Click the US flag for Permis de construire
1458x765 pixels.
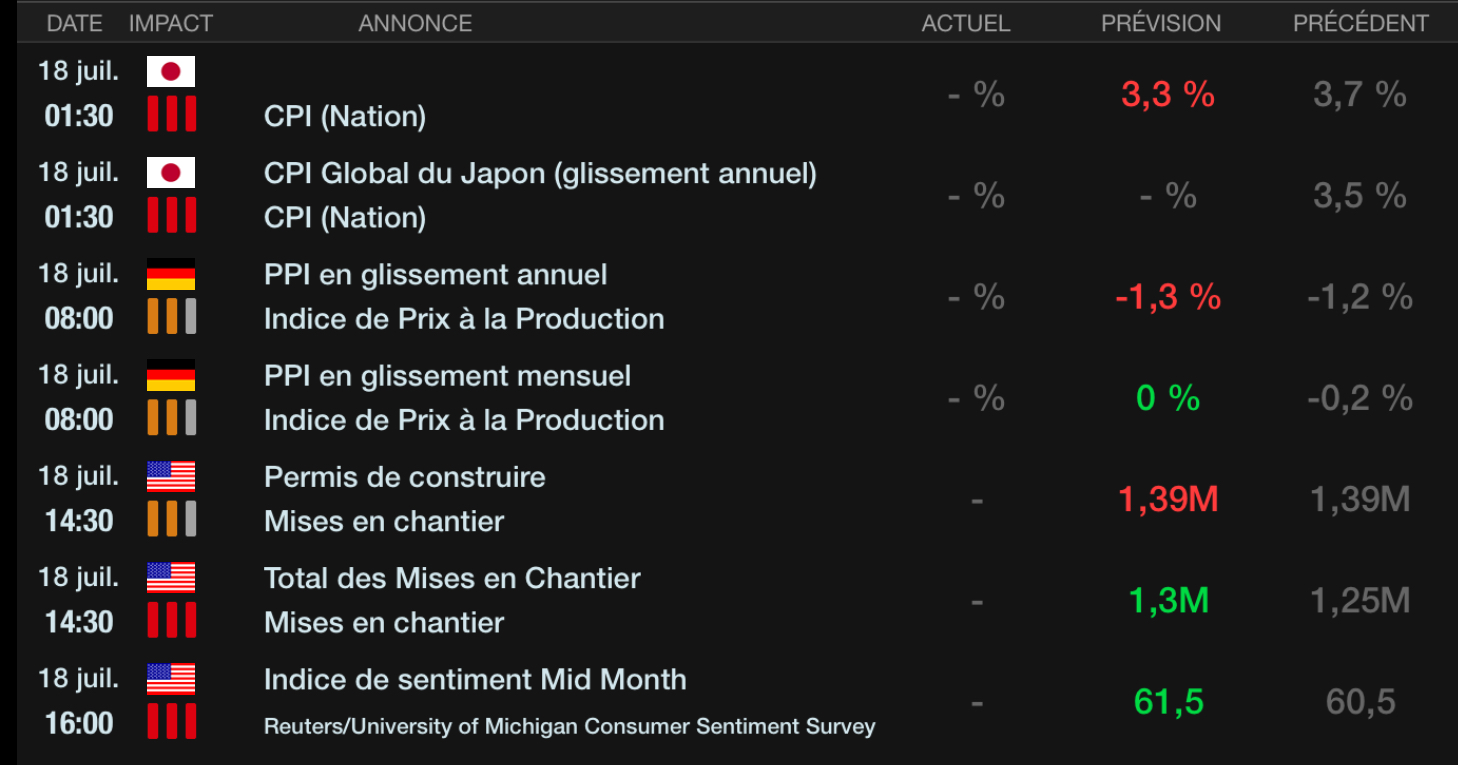click(x=171, y=476)
